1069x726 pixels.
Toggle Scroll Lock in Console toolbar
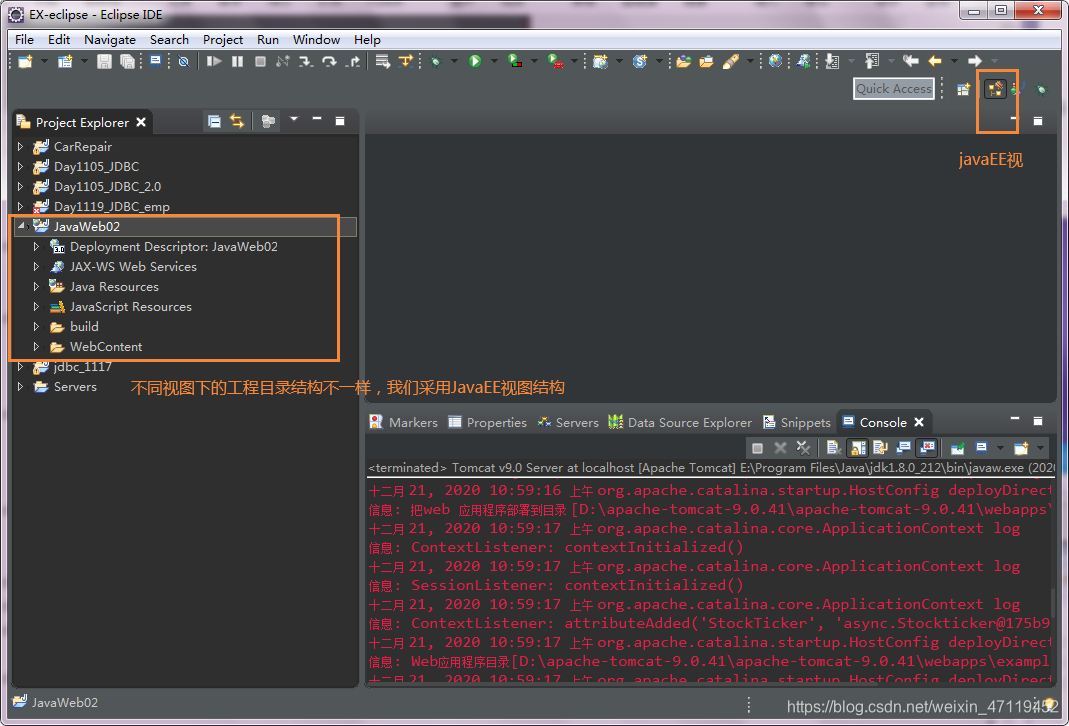click(x=858, y=448)
